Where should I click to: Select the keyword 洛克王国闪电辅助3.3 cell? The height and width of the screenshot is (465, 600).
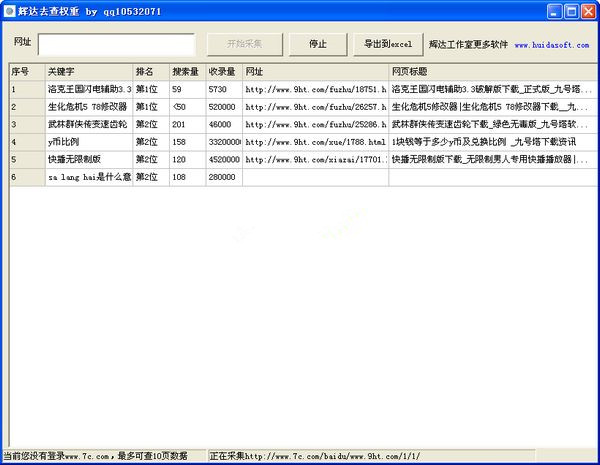89,89
